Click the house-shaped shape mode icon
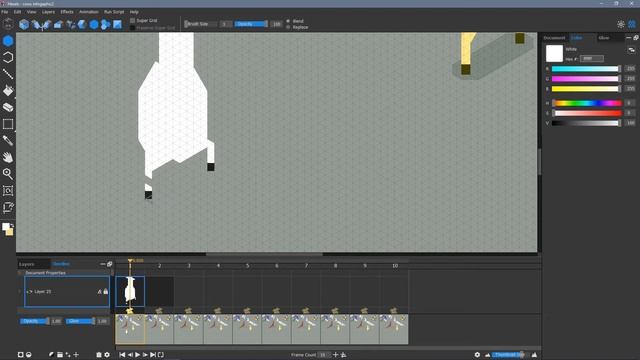This screenshot has width=640, height=360. point(58,25)
